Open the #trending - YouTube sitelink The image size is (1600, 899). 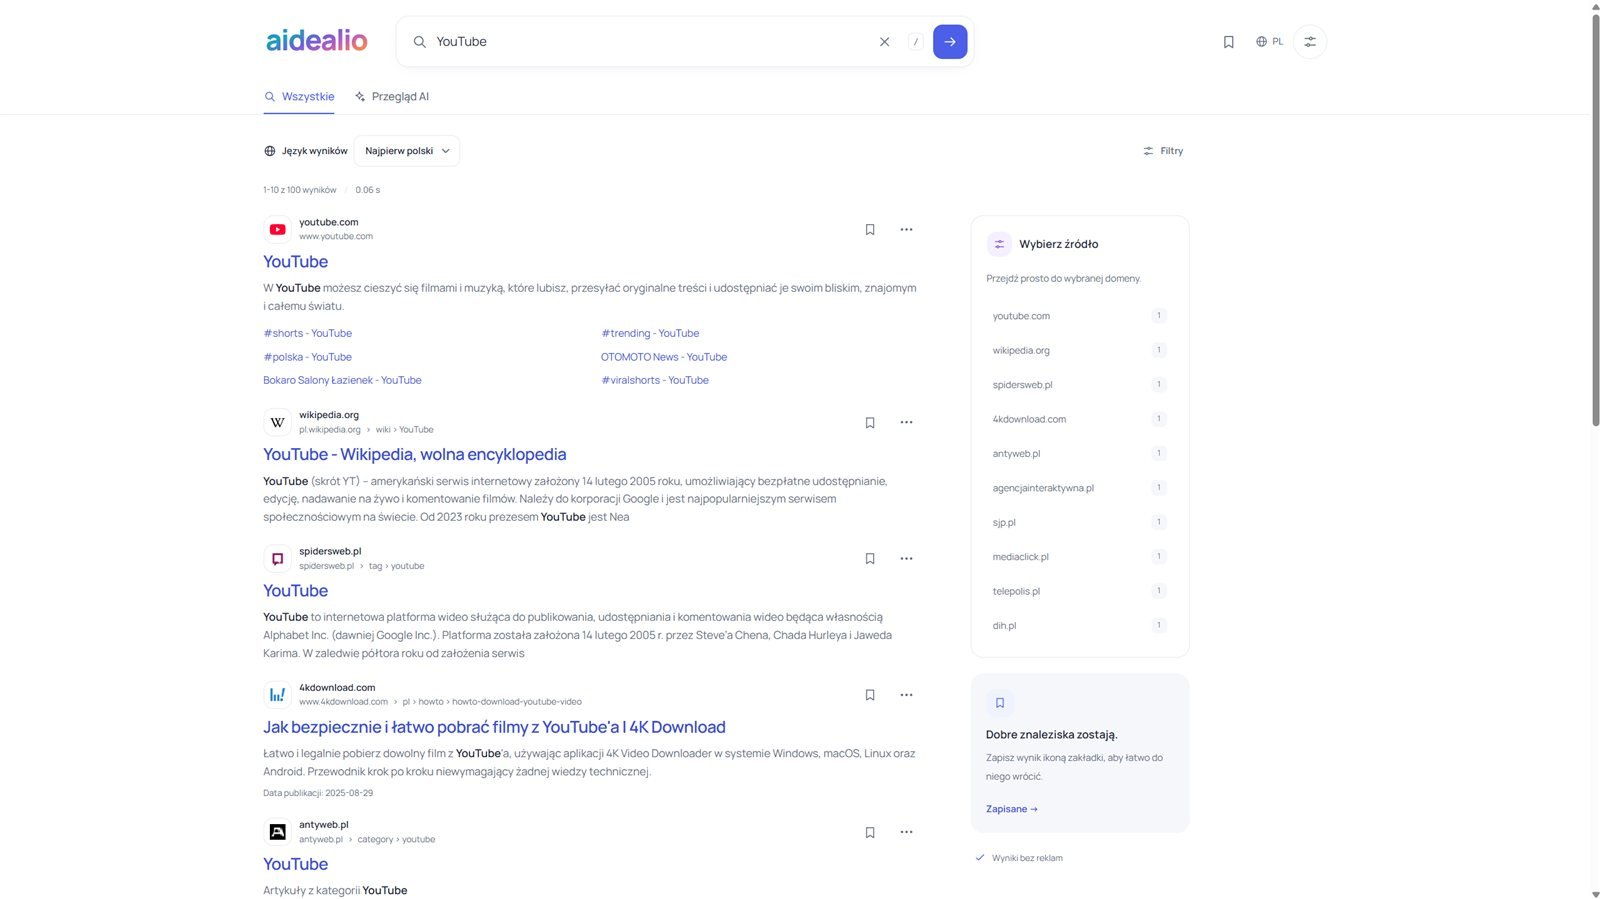650,333
